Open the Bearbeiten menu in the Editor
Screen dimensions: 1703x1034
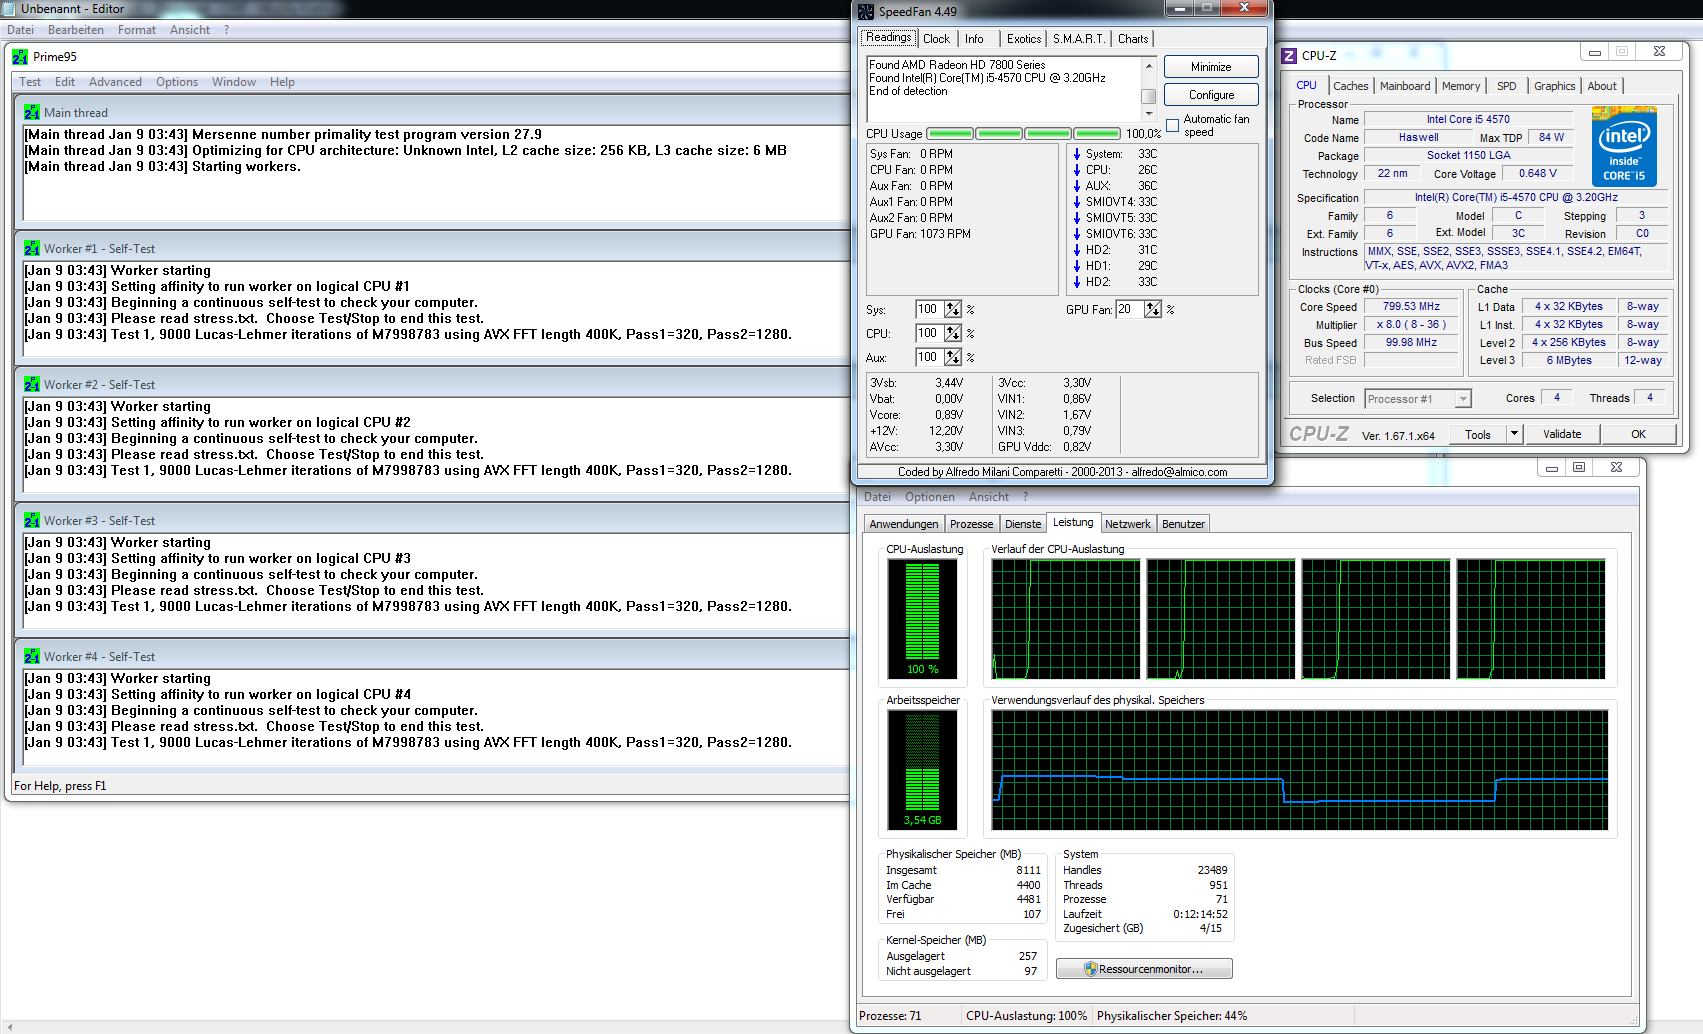click(76, 30)
